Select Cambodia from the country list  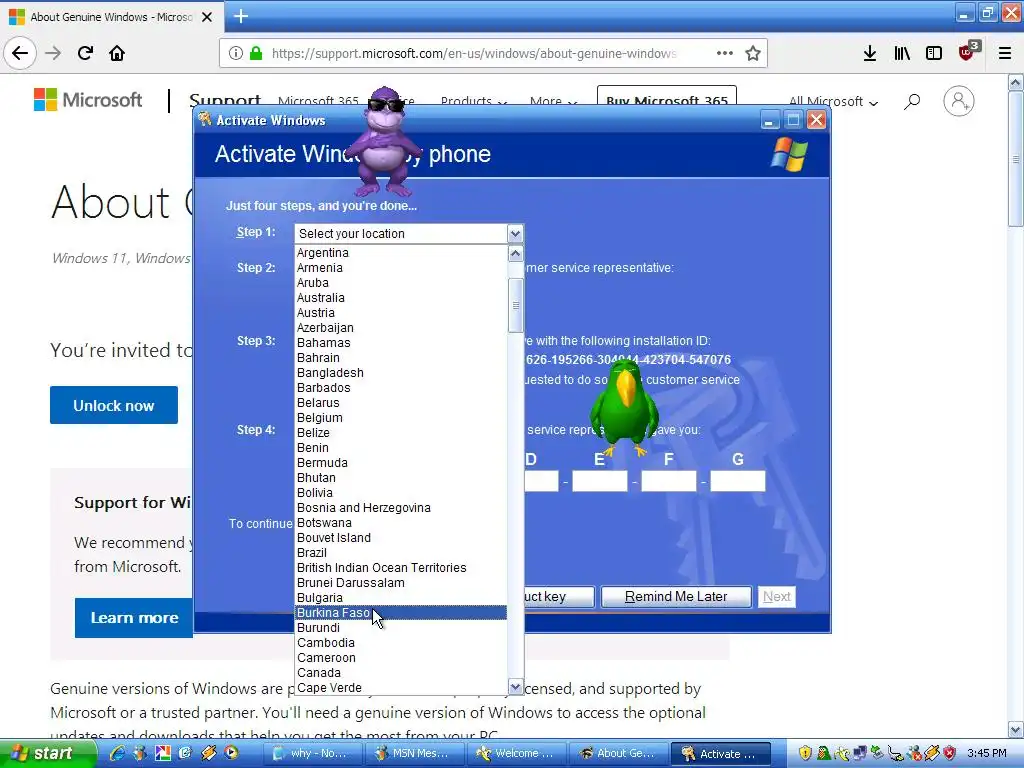(400, 643)
